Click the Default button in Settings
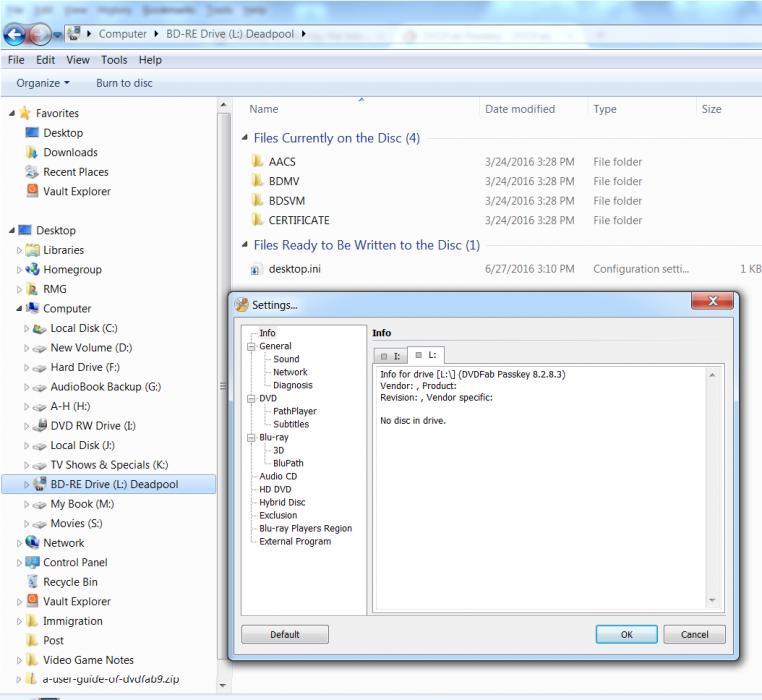This screenshot has height=700, width=762. 285,634
